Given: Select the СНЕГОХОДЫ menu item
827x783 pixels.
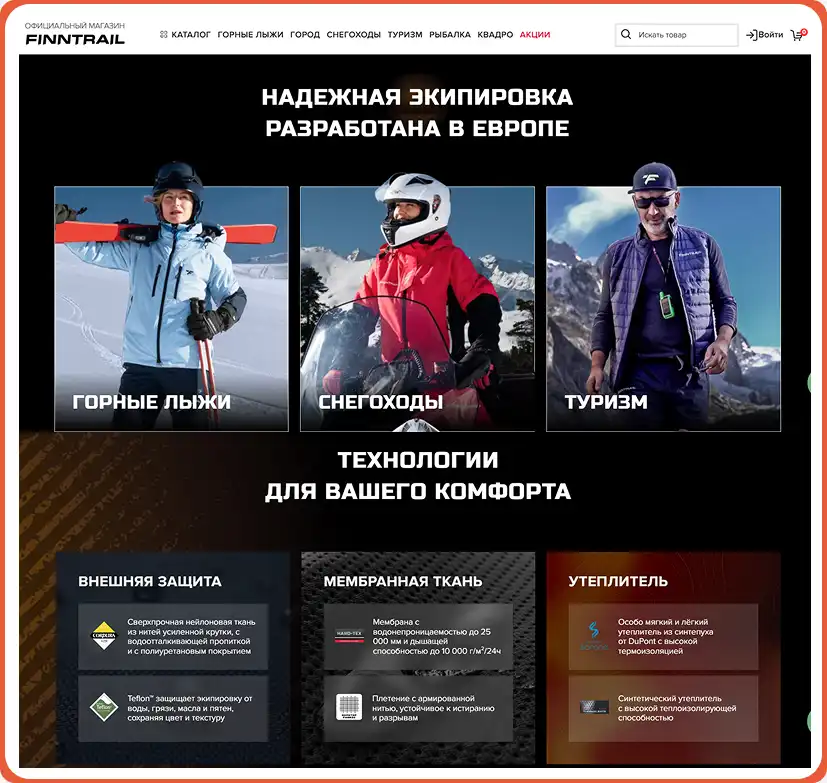Looking at the screenshot, I should [x=351, y=34].
